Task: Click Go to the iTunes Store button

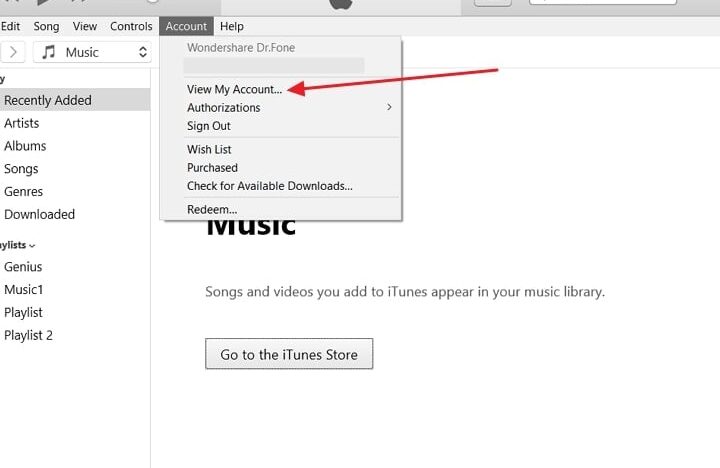Action: pyautogui.click(x=289, y=354)
